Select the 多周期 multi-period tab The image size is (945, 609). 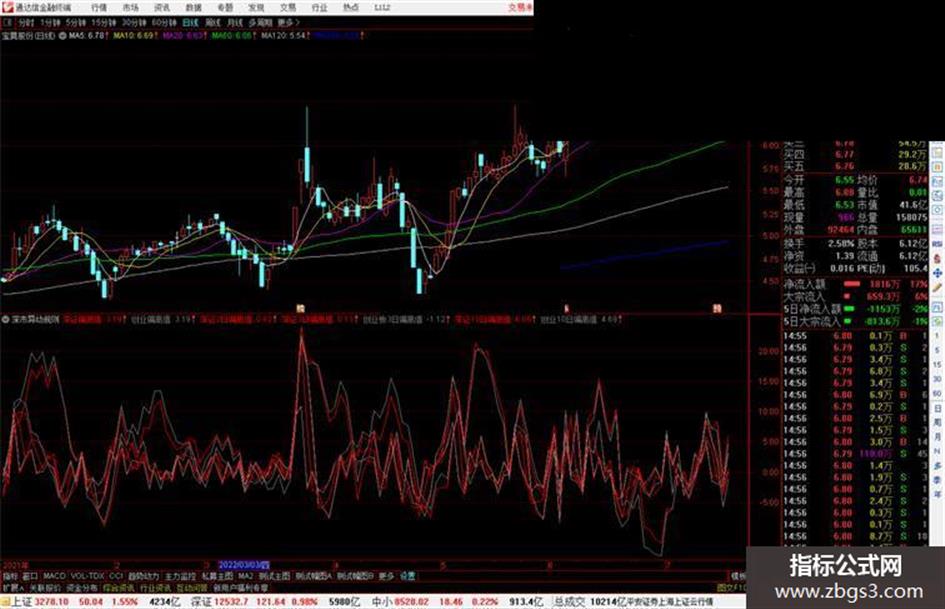[x=260, y=23]
